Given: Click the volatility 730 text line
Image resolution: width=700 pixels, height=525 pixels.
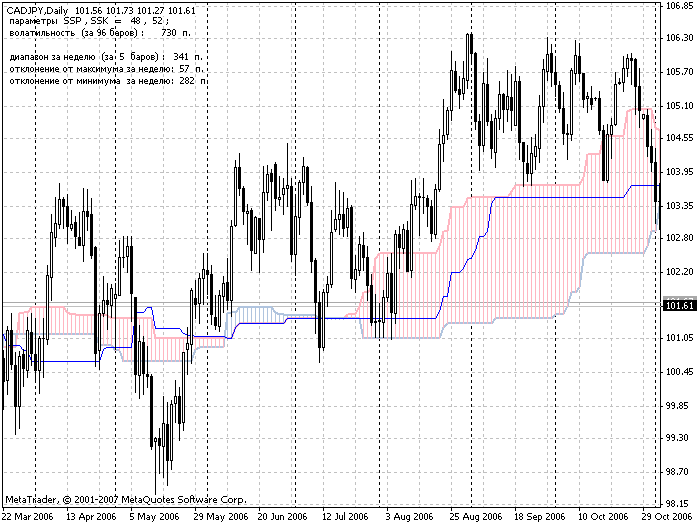Looking at the screenshot, I should (100, 33).
